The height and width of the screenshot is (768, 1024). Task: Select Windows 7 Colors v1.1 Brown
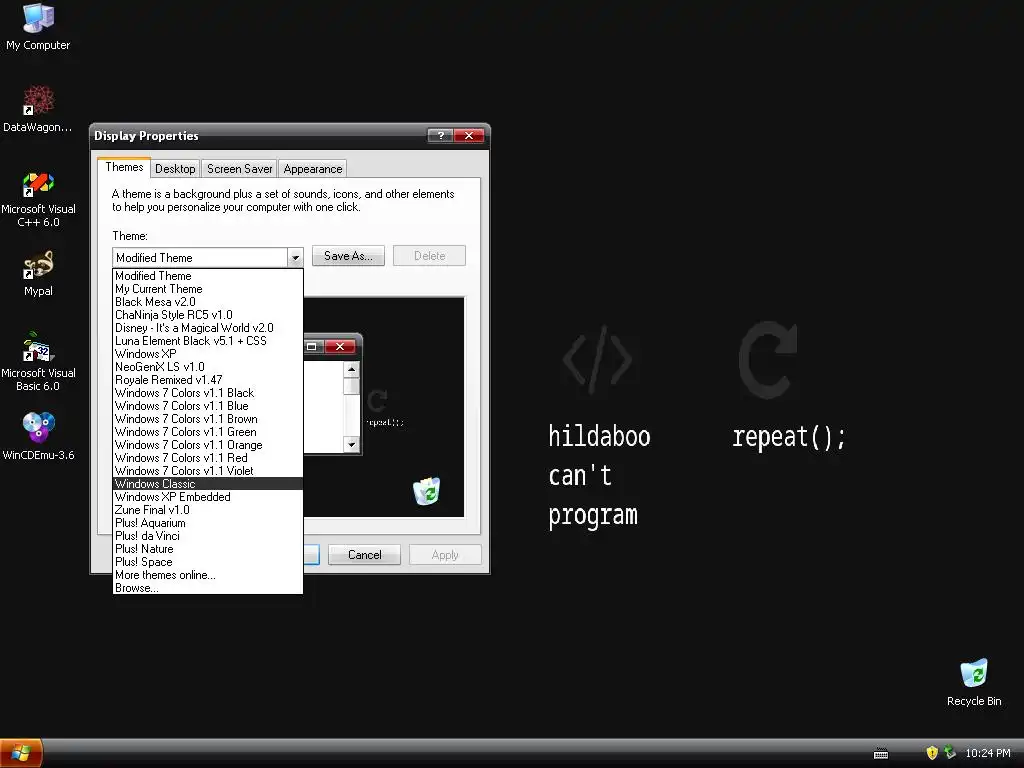point(208,419)
